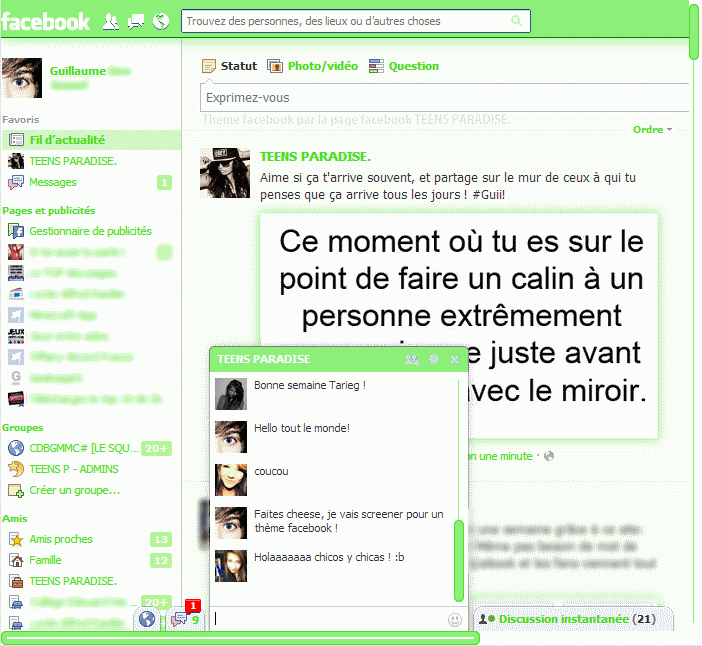This screenshot has width=702, height=646.
Task: Open TEENS PARADISE. list under Amis
Action: pyautogui.click(x=73, y=581)
